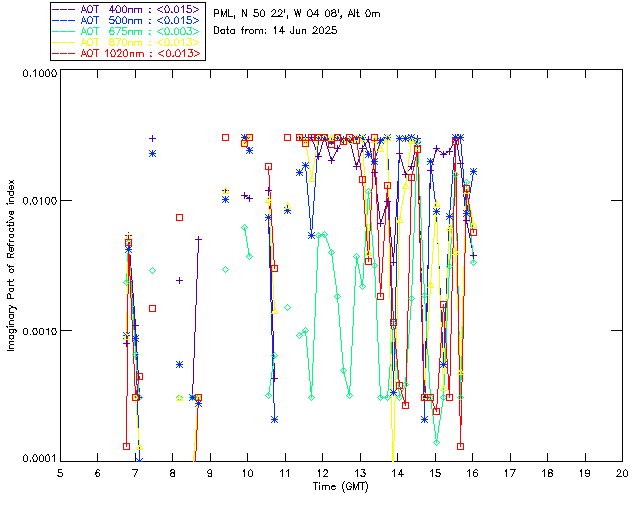Click the x-axis label 13
The height and width of the screenshot is (512, 640).
coord(360,473)
